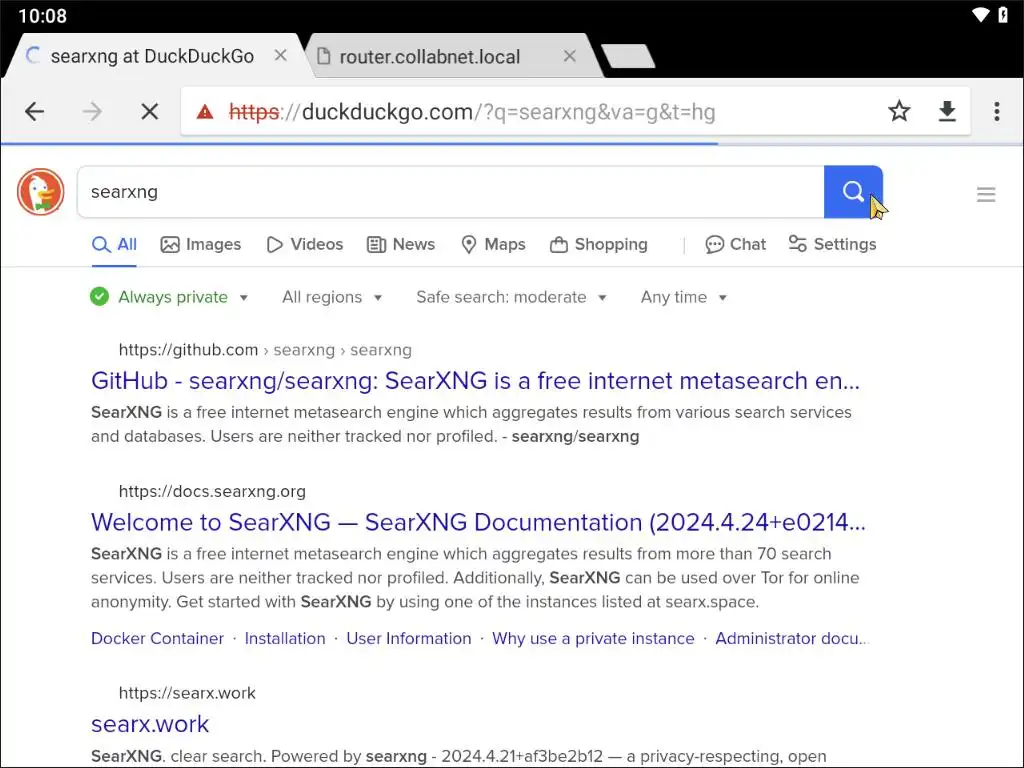1024x768 pixels.
Task: Open Welcome to SearXNG Documentation result
Action: (x=478, y=522)
